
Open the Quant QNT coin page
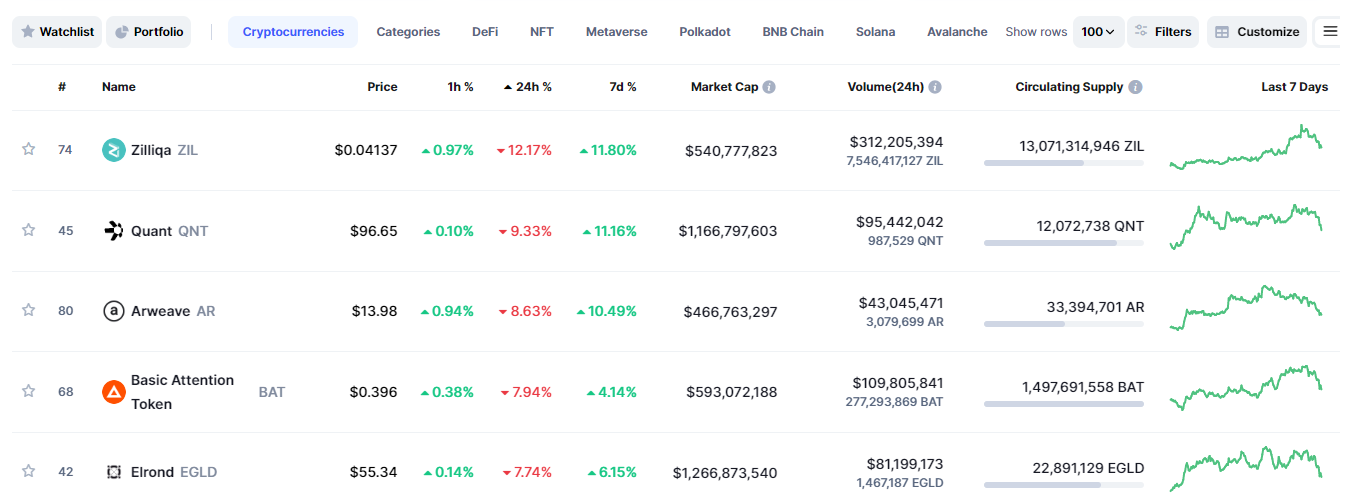tap(169, 231)
